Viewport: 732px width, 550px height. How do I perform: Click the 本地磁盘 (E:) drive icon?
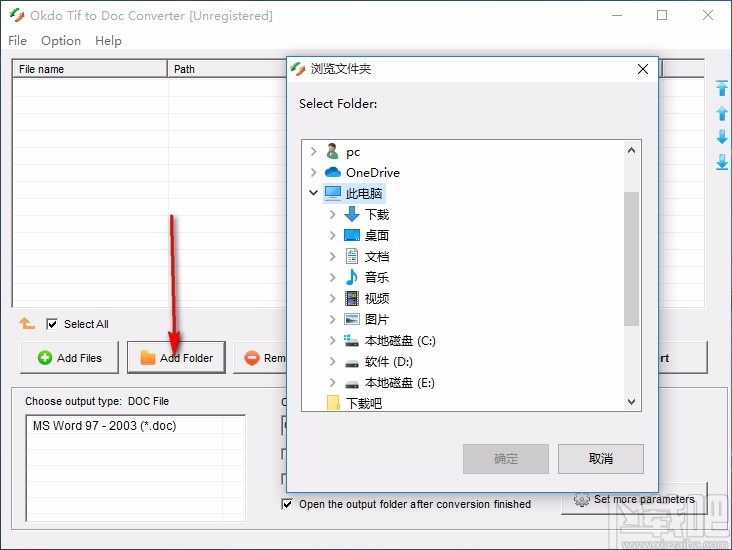coord(352,384)
